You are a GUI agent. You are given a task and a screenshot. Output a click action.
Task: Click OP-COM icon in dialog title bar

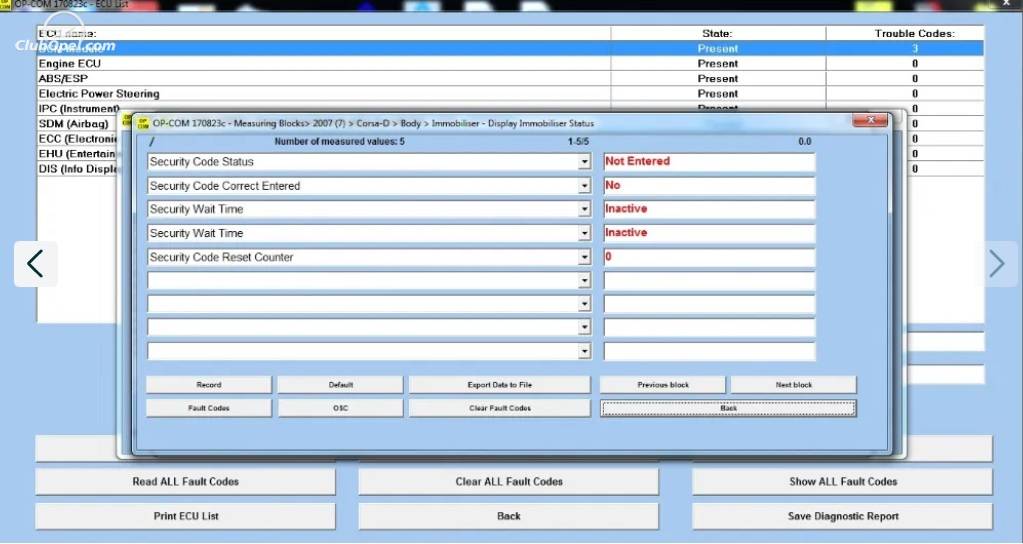[144, 123]
